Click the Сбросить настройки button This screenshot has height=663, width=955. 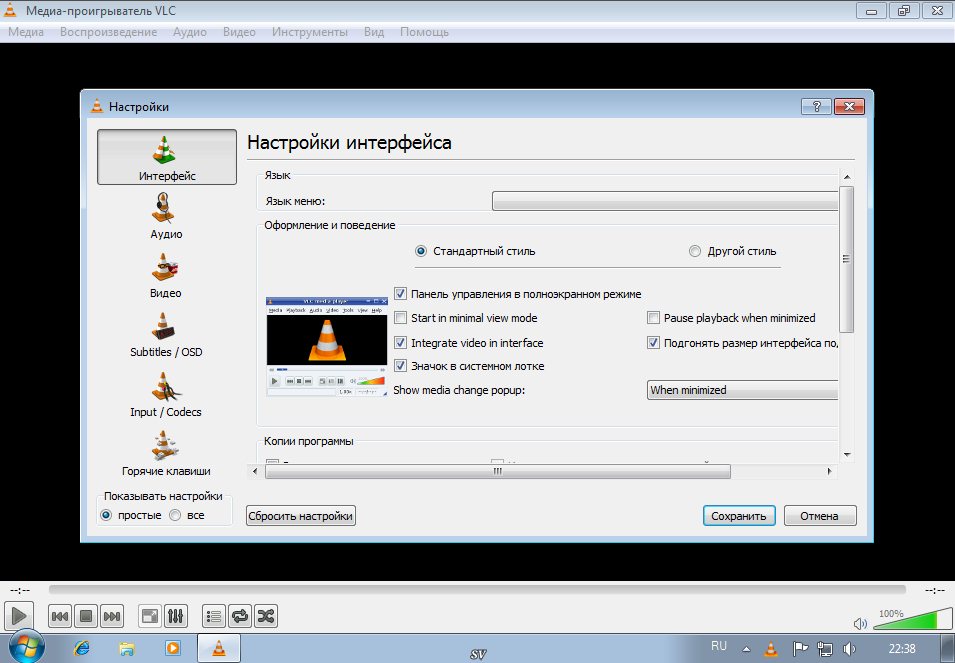[301, 516]
